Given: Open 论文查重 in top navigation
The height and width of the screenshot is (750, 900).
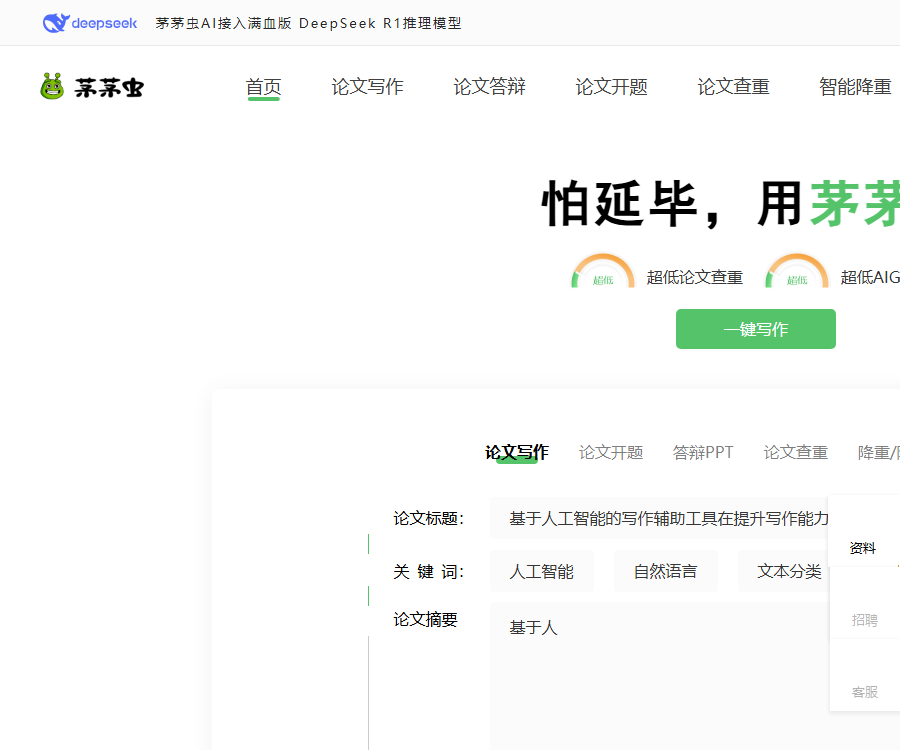Looking at the screenshot, I should click(x=733, y=87).
